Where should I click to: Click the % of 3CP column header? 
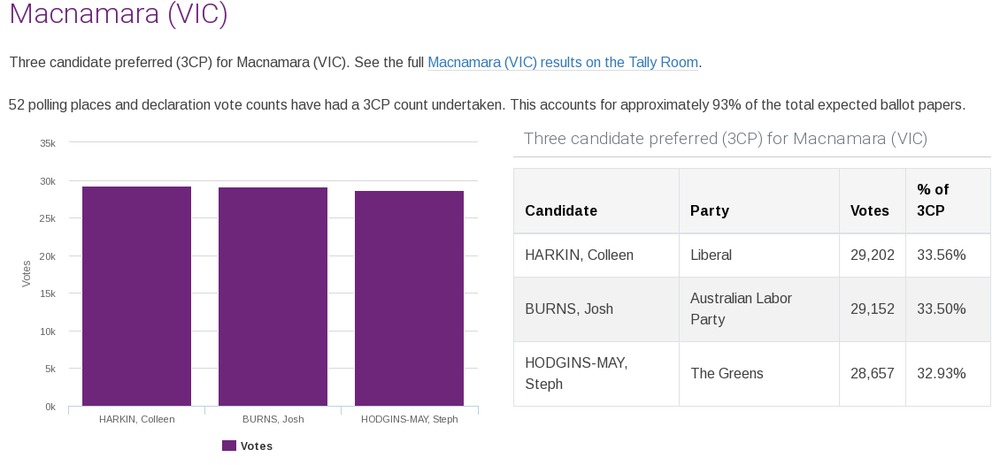[933, 200]
